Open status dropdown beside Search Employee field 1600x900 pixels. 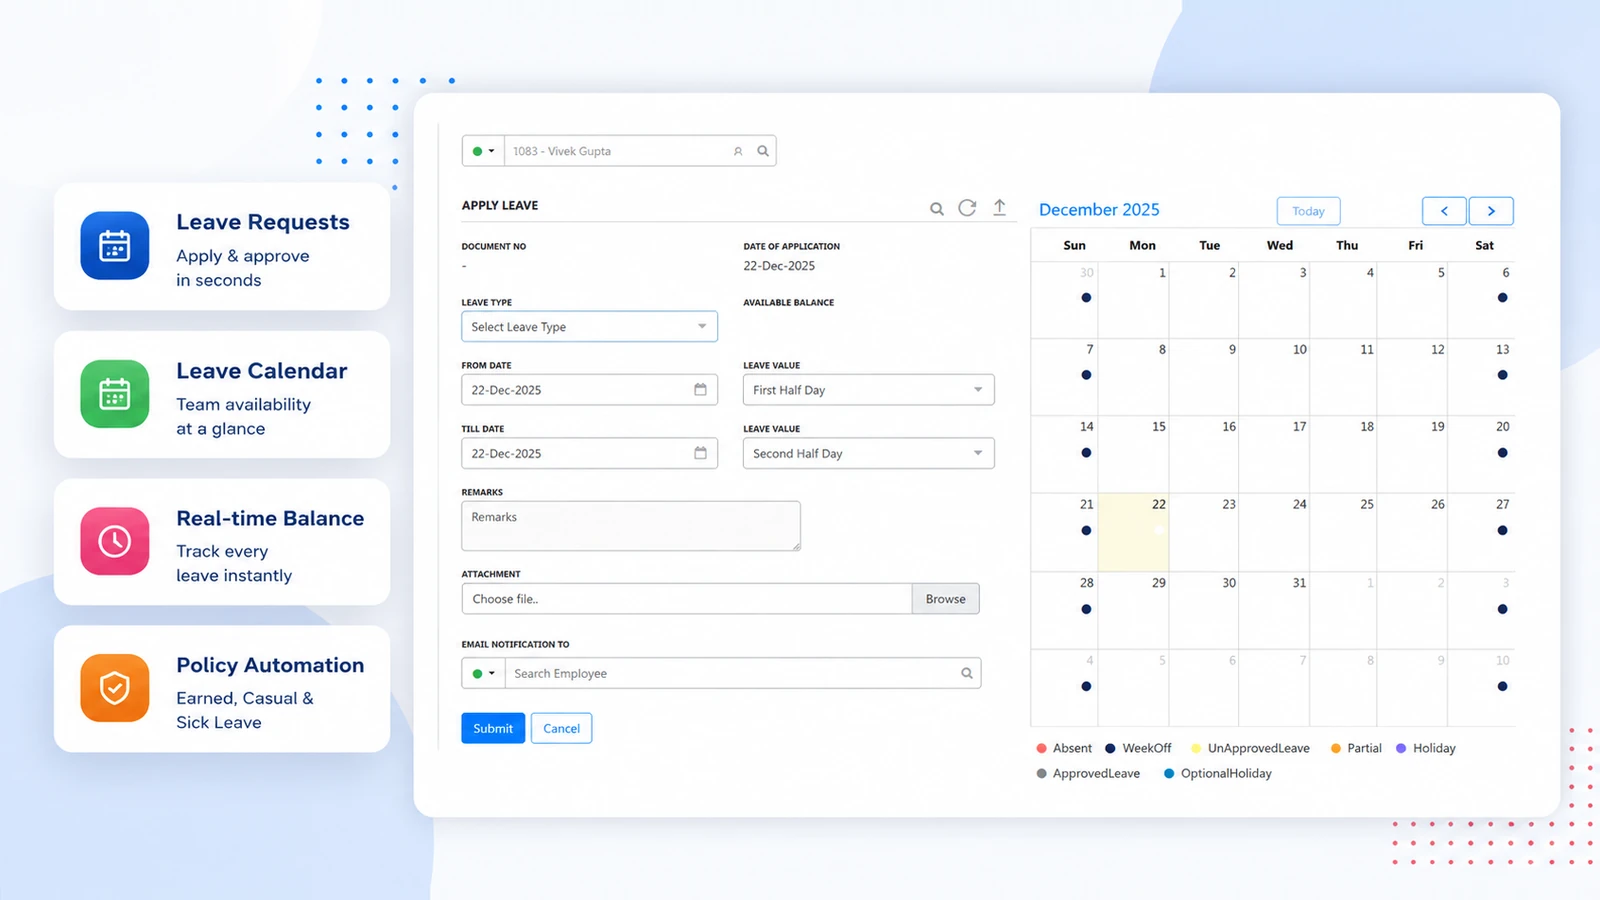483,673
